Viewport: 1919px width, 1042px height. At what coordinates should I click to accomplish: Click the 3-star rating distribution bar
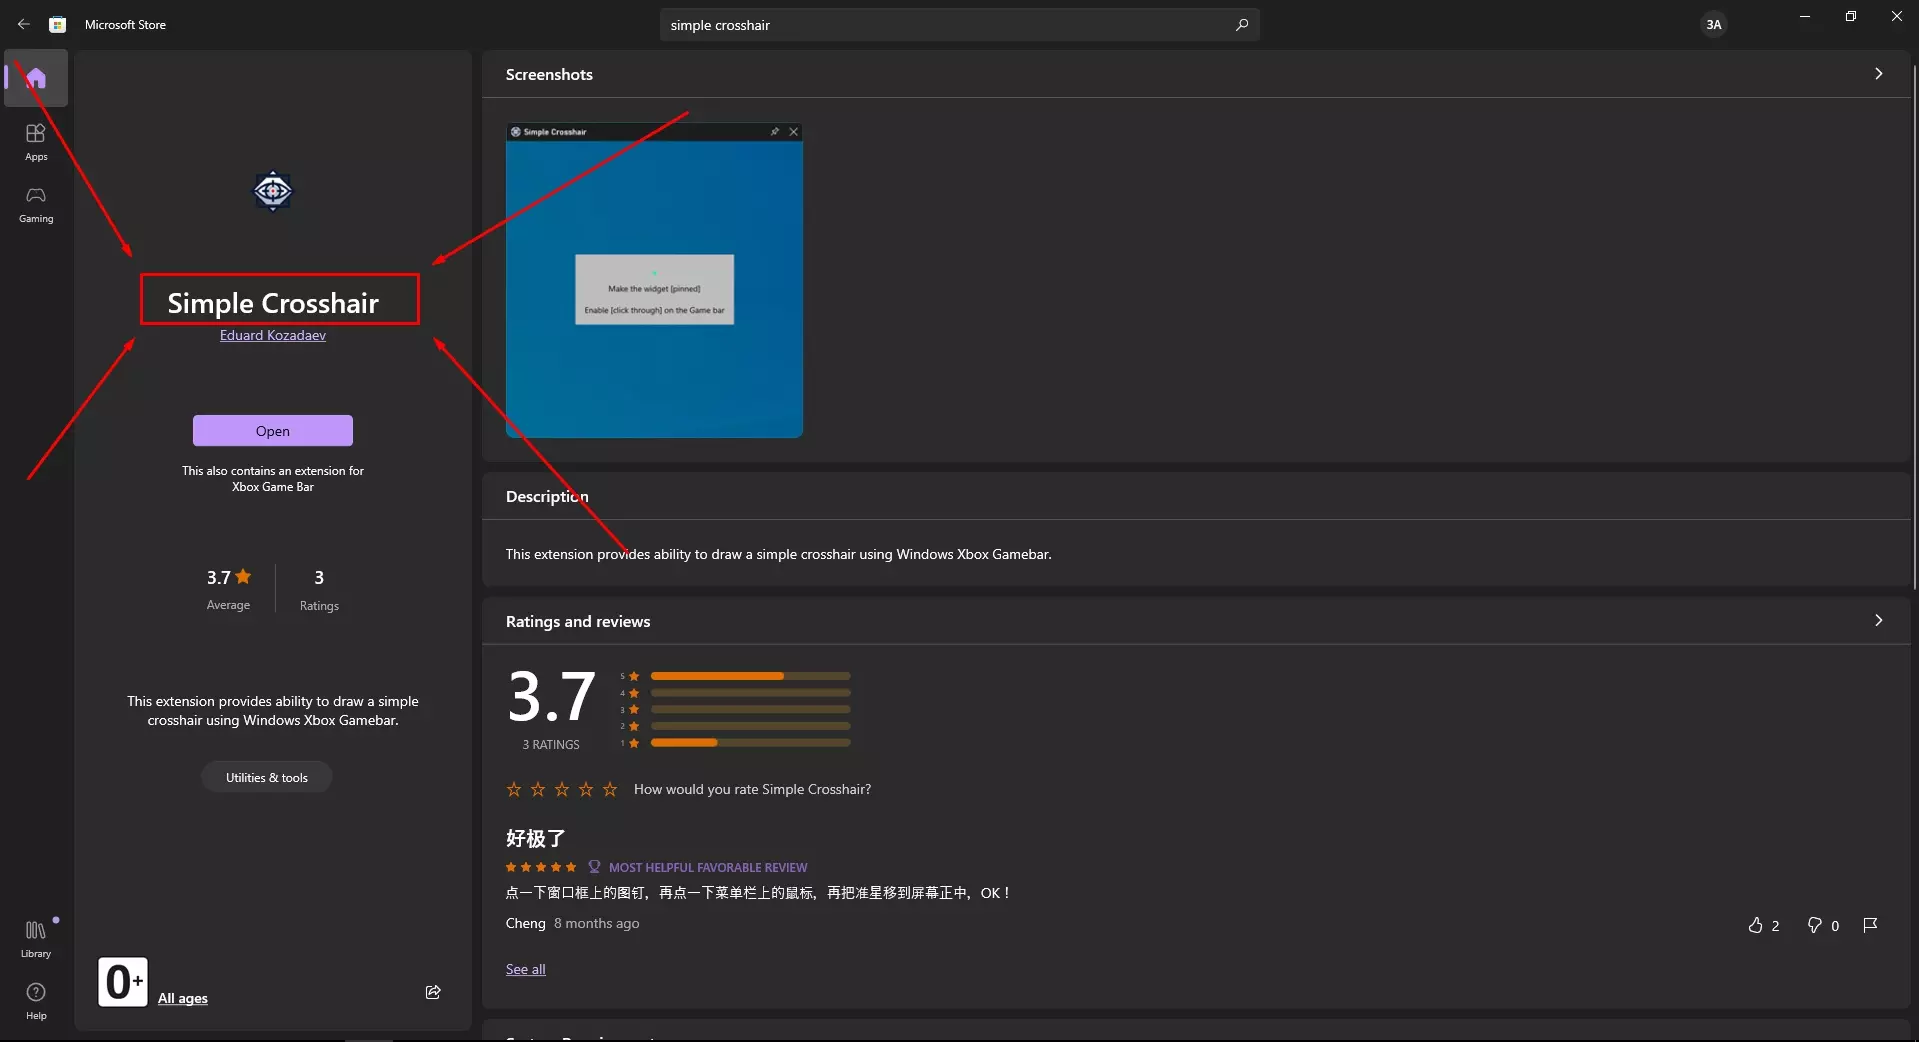pyautogui.click(x=751, y=710)
